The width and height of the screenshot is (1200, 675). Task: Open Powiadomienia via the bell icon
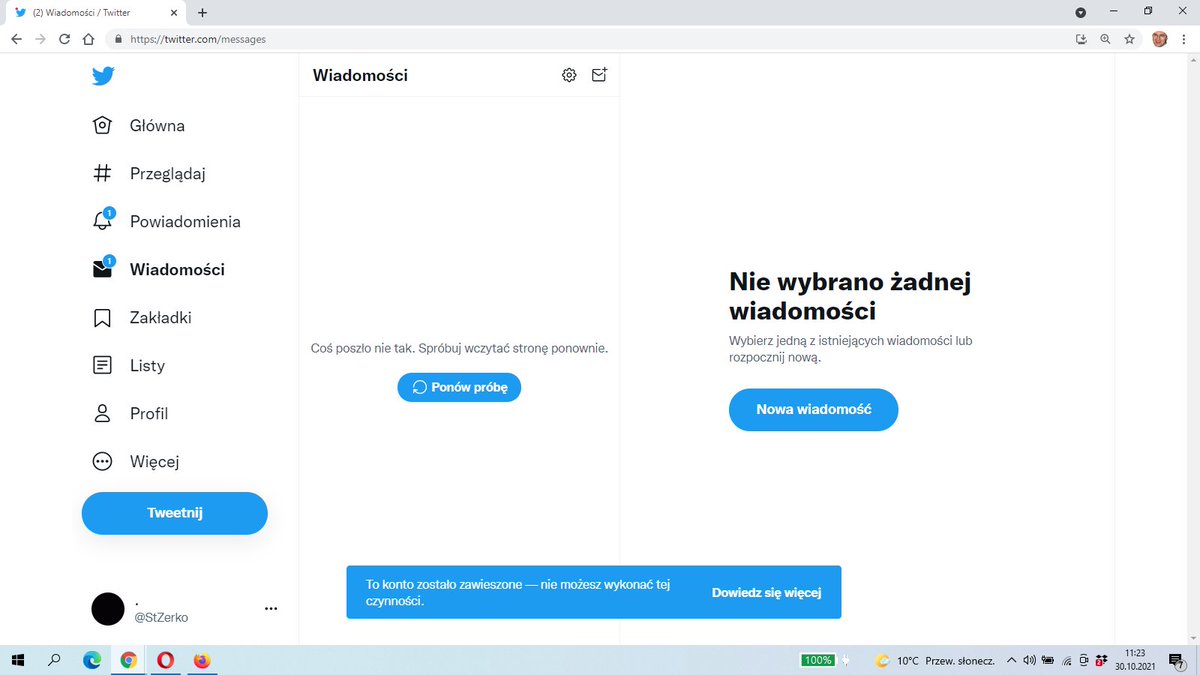(x=102, y=221)
